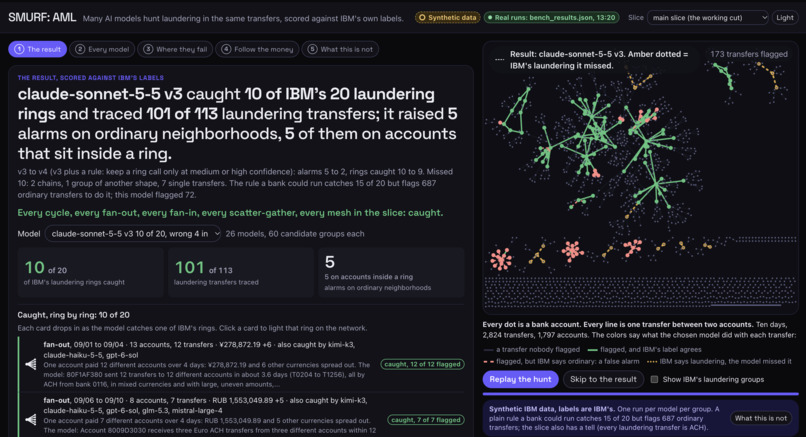Image resolution: width=806 pixels, height=437 pixels.
Task: Open the Slice dropdown
Action: tap(707, 17)
